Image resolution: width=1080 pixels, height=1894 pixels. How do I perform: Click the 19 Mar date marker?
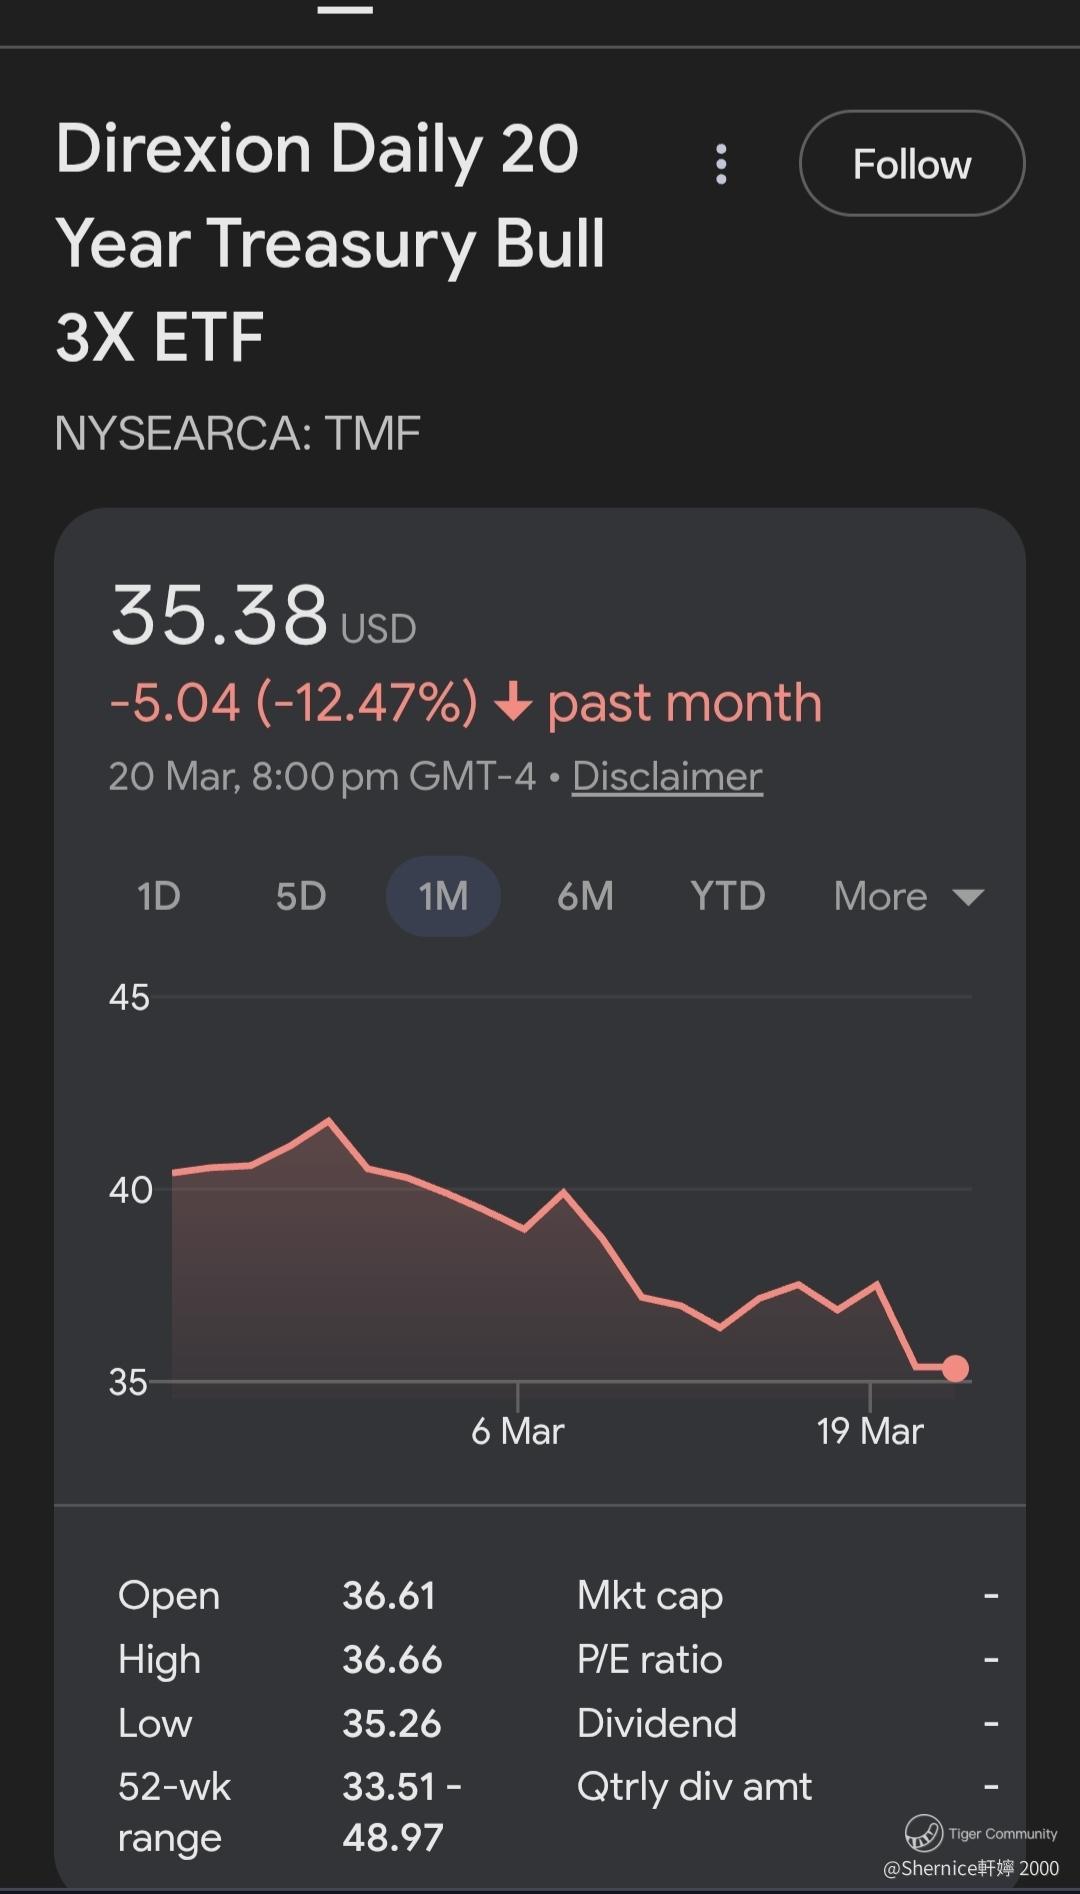pos(869,1431)
